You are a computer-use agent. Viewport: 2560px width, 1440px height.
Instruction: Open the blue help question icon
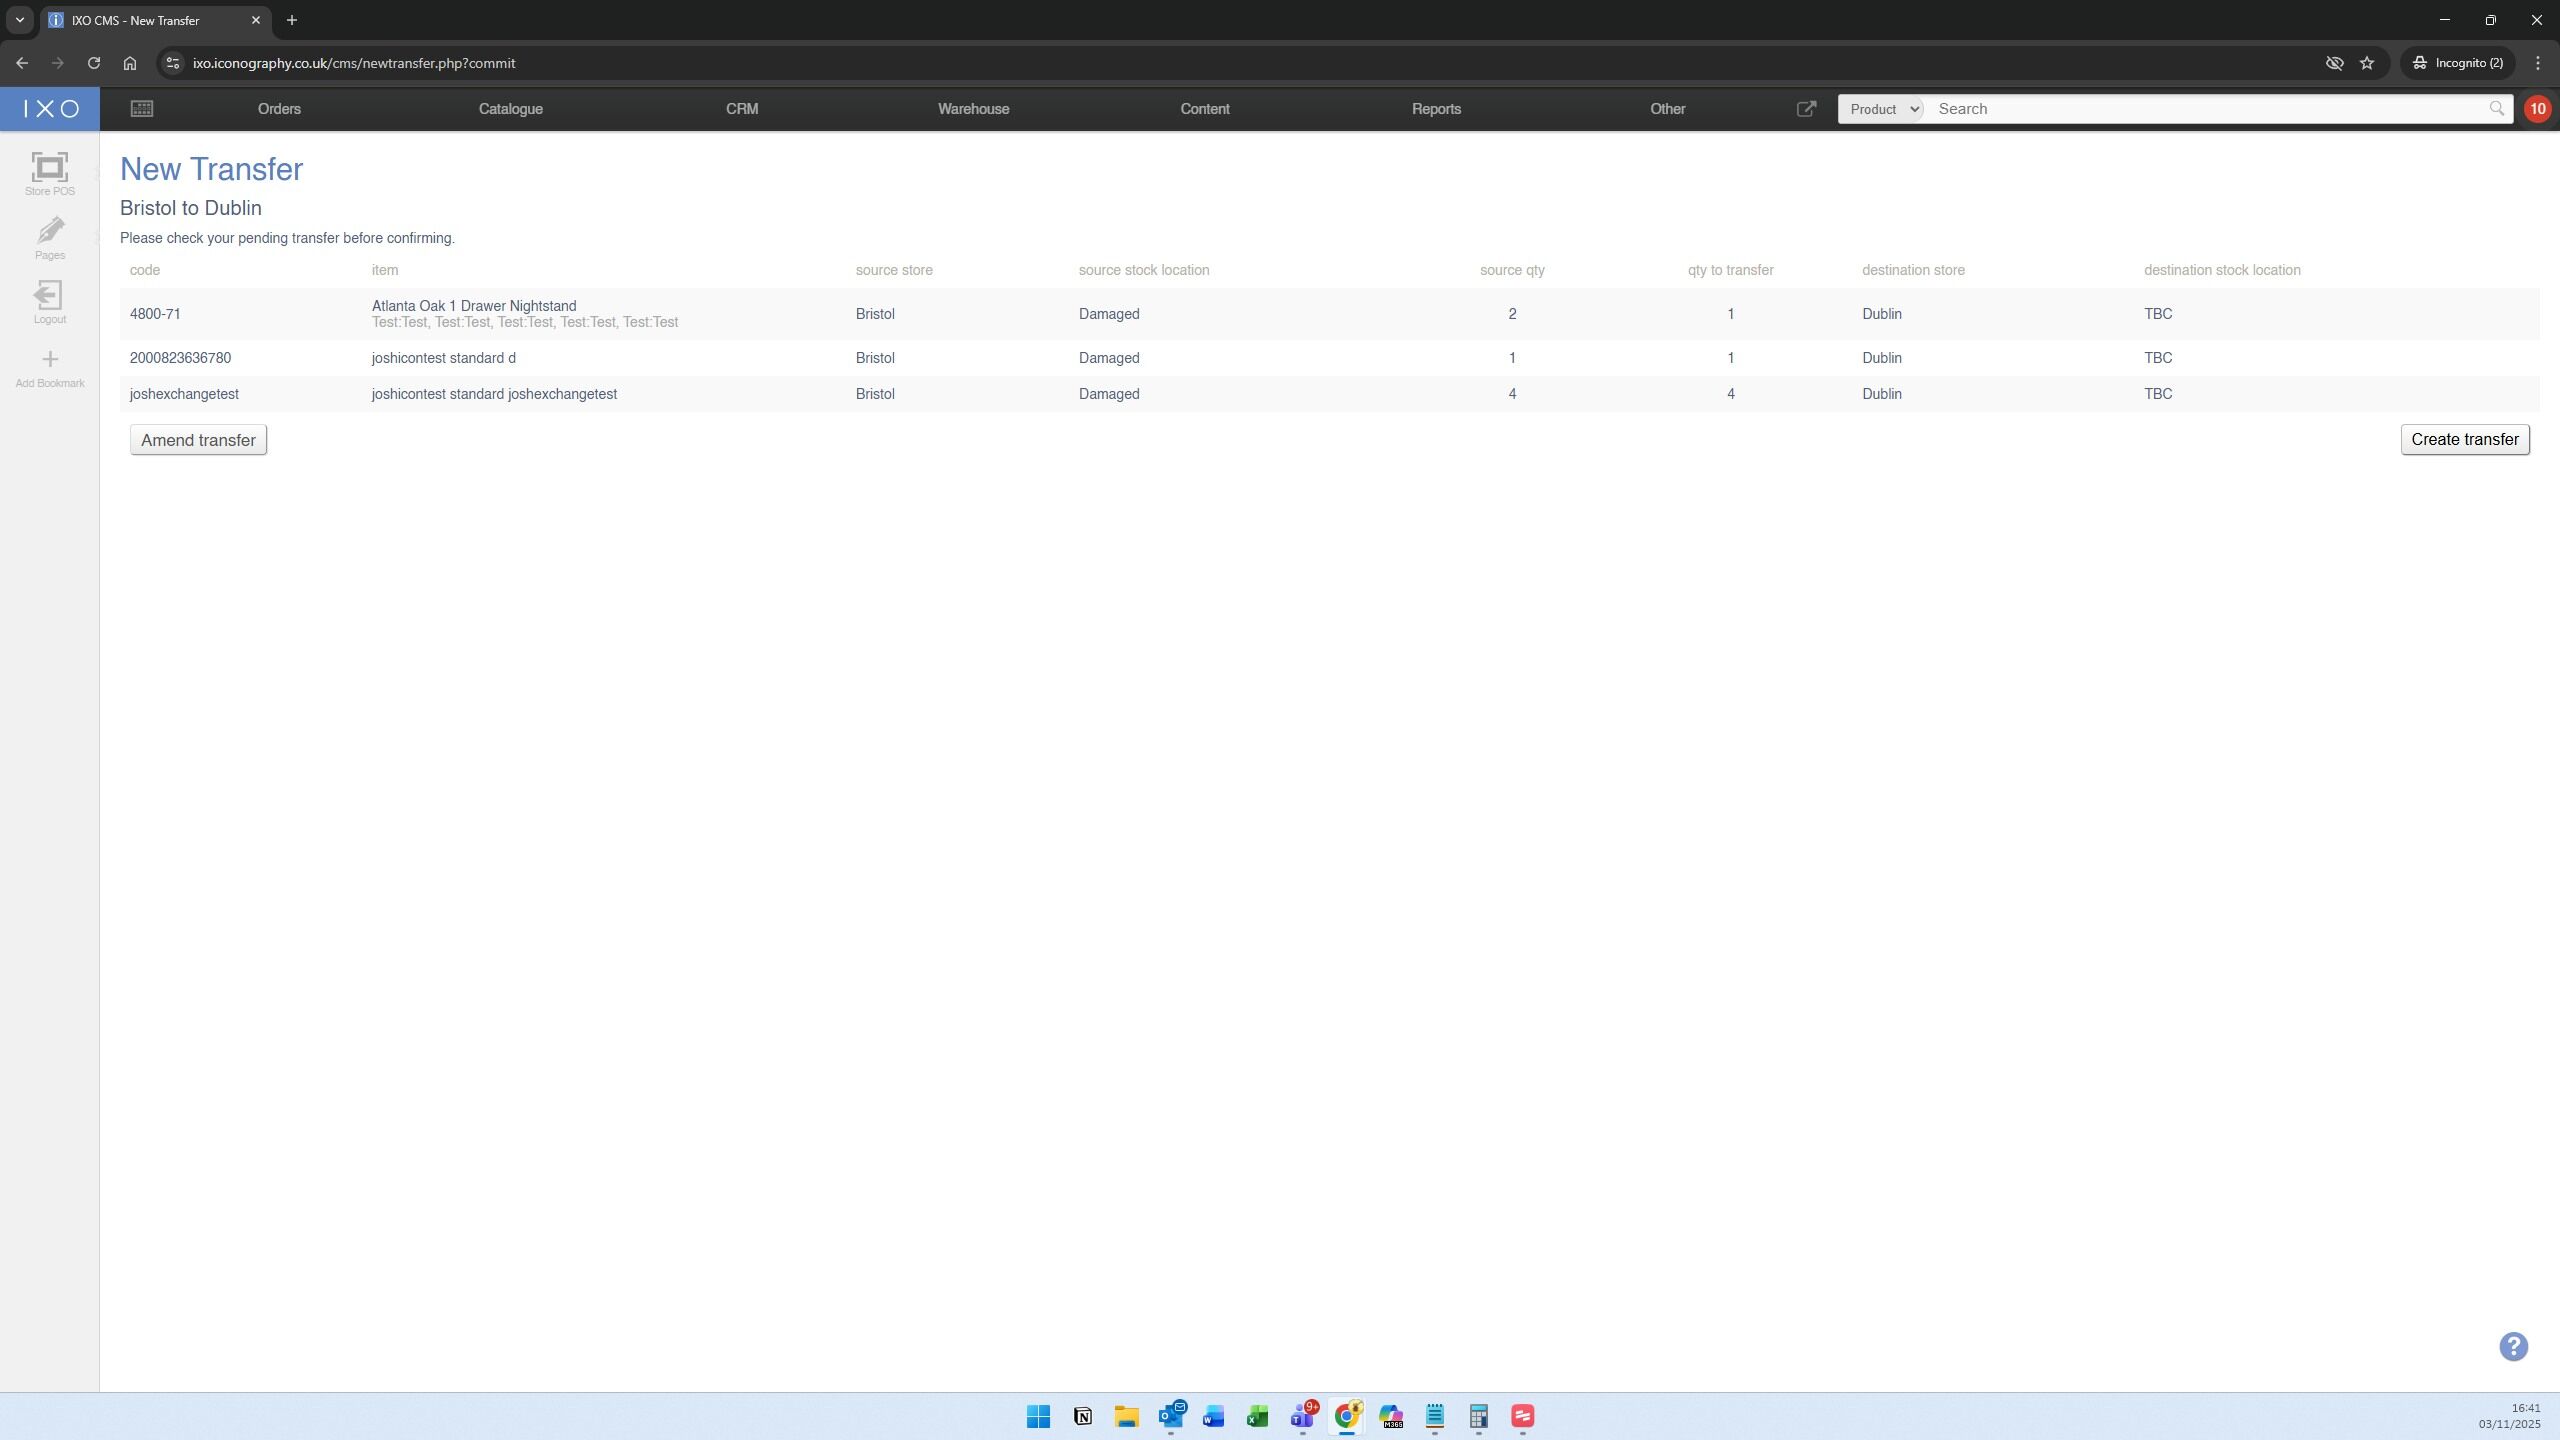[2513, 1346]
